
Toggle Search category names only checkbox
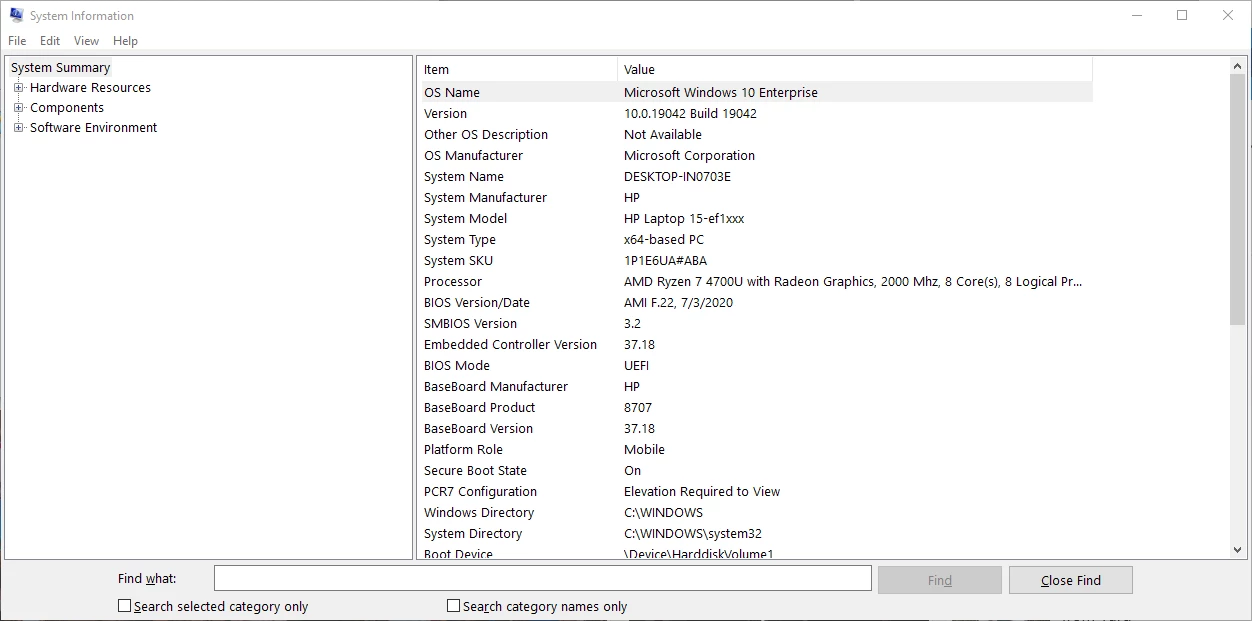[454, 606]
